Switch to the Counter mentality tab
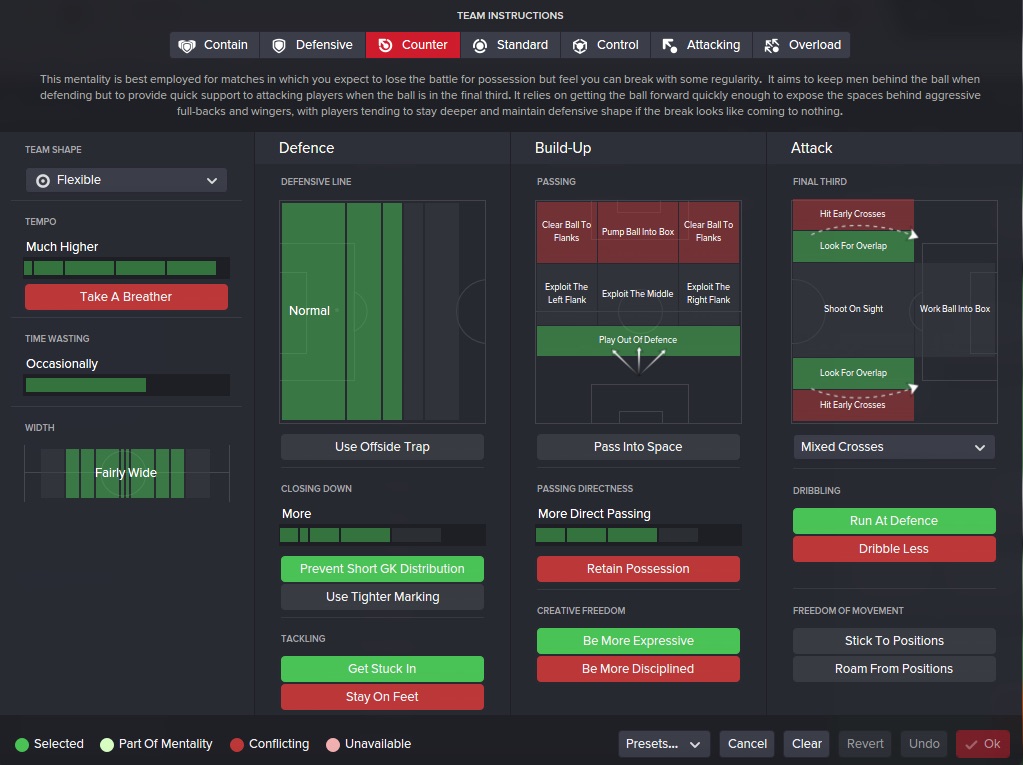The height and width of the screenshot is (765, 1023). [x=413, y=45]
